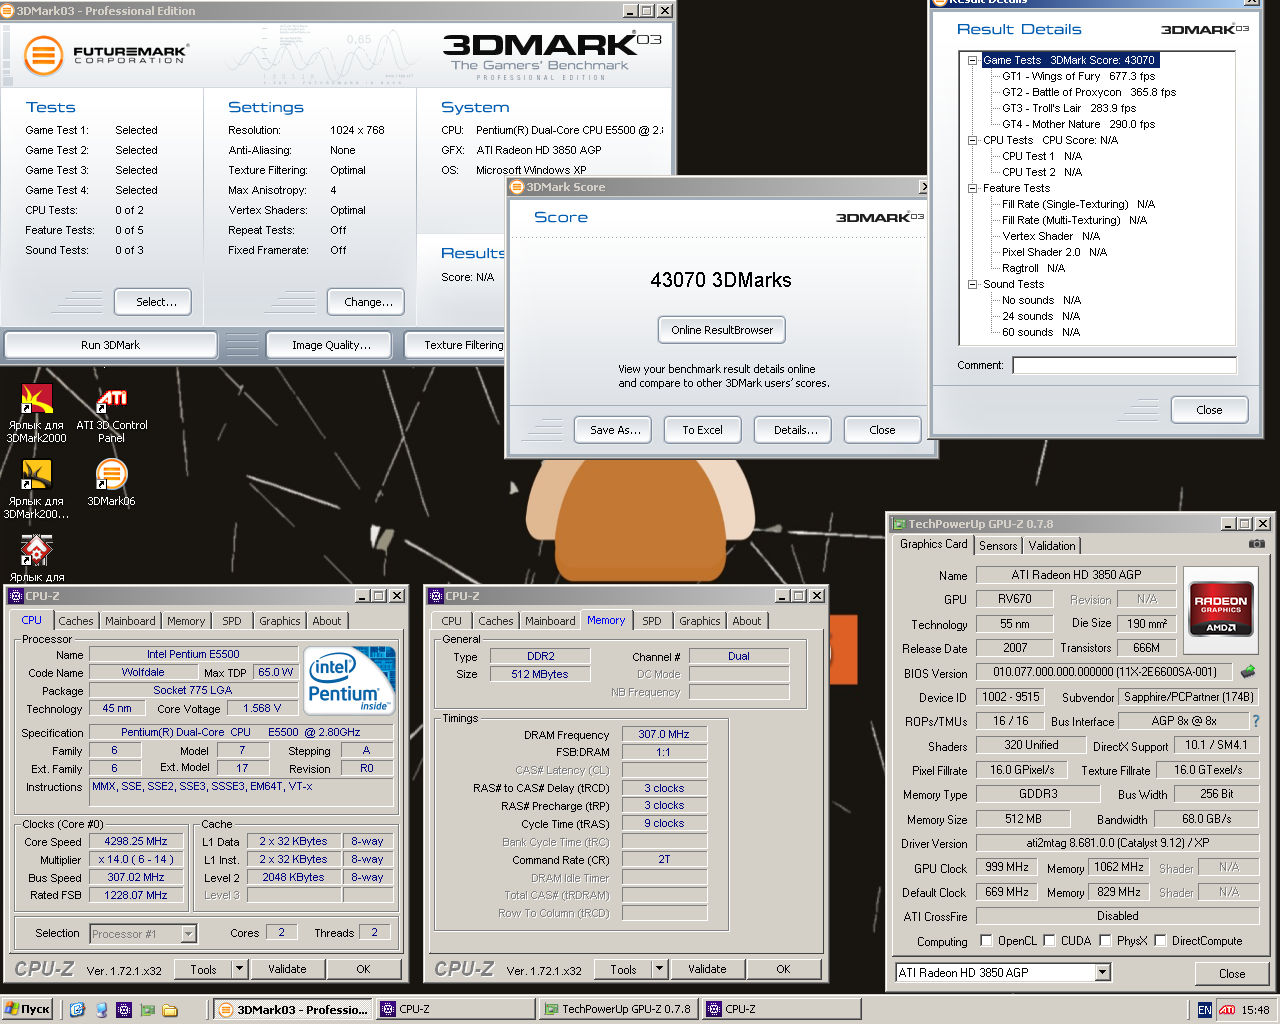Collapse the Game Tests tree node
The width and height of the screenshot is (1280, 1024).
972,60
